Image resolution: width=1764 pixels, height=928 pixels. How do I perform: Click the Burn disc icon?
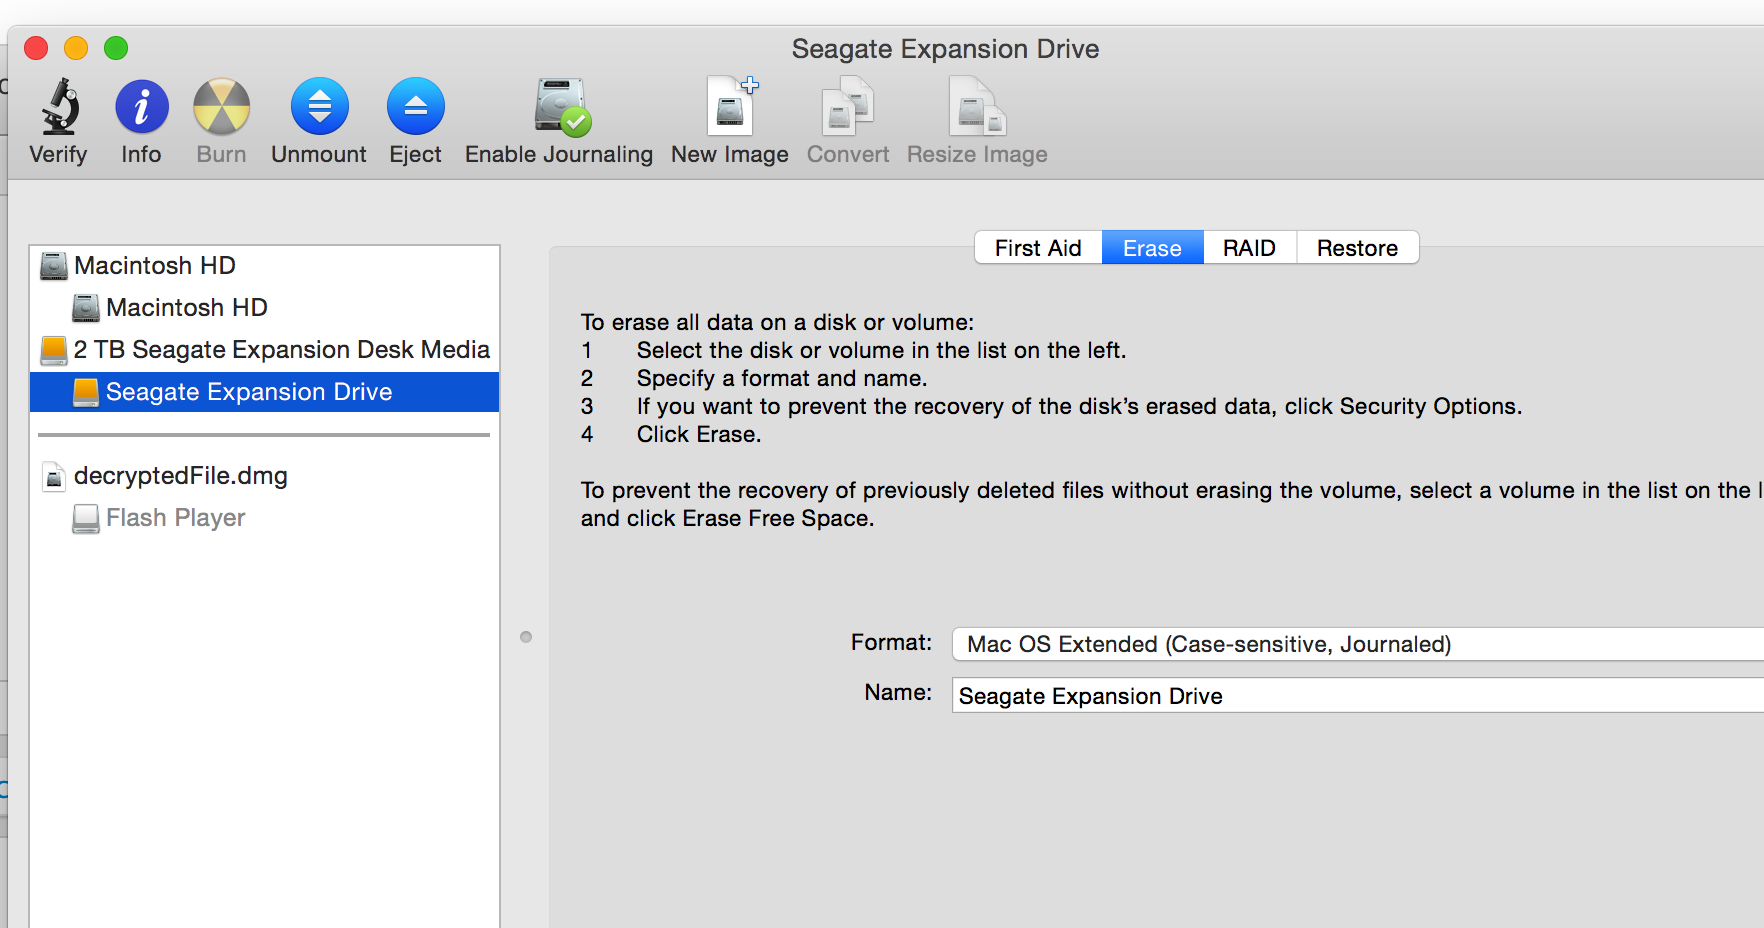[221, 107]
